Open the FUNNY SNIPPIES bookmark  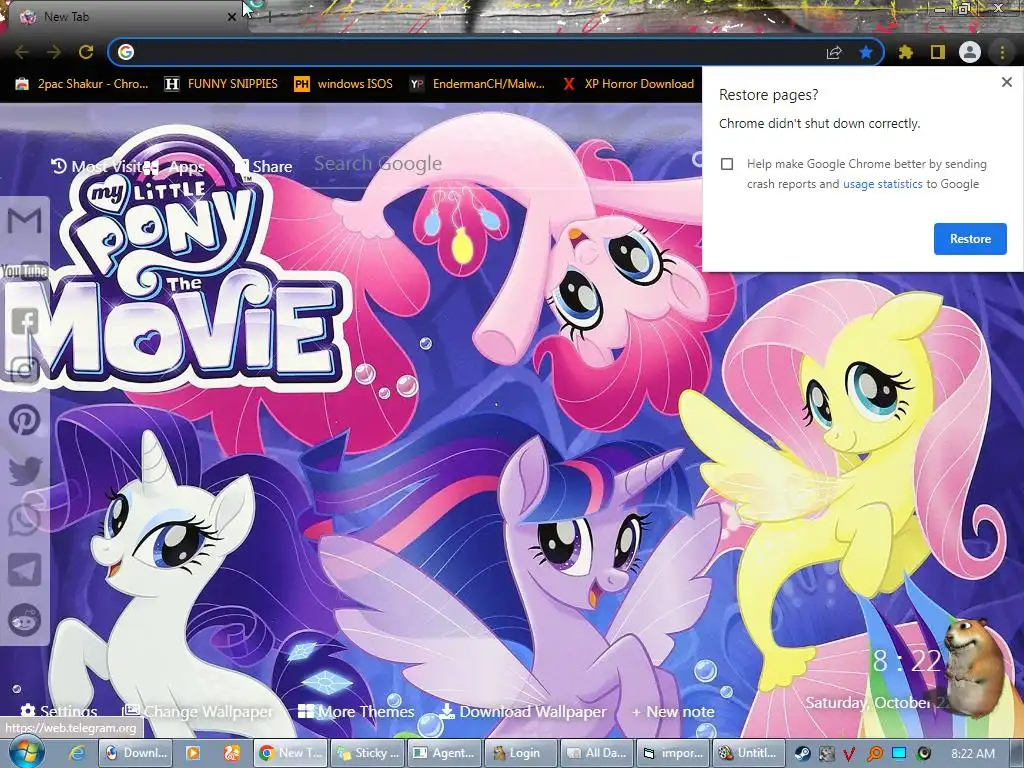pyautogui.click(x=221, y=84)
